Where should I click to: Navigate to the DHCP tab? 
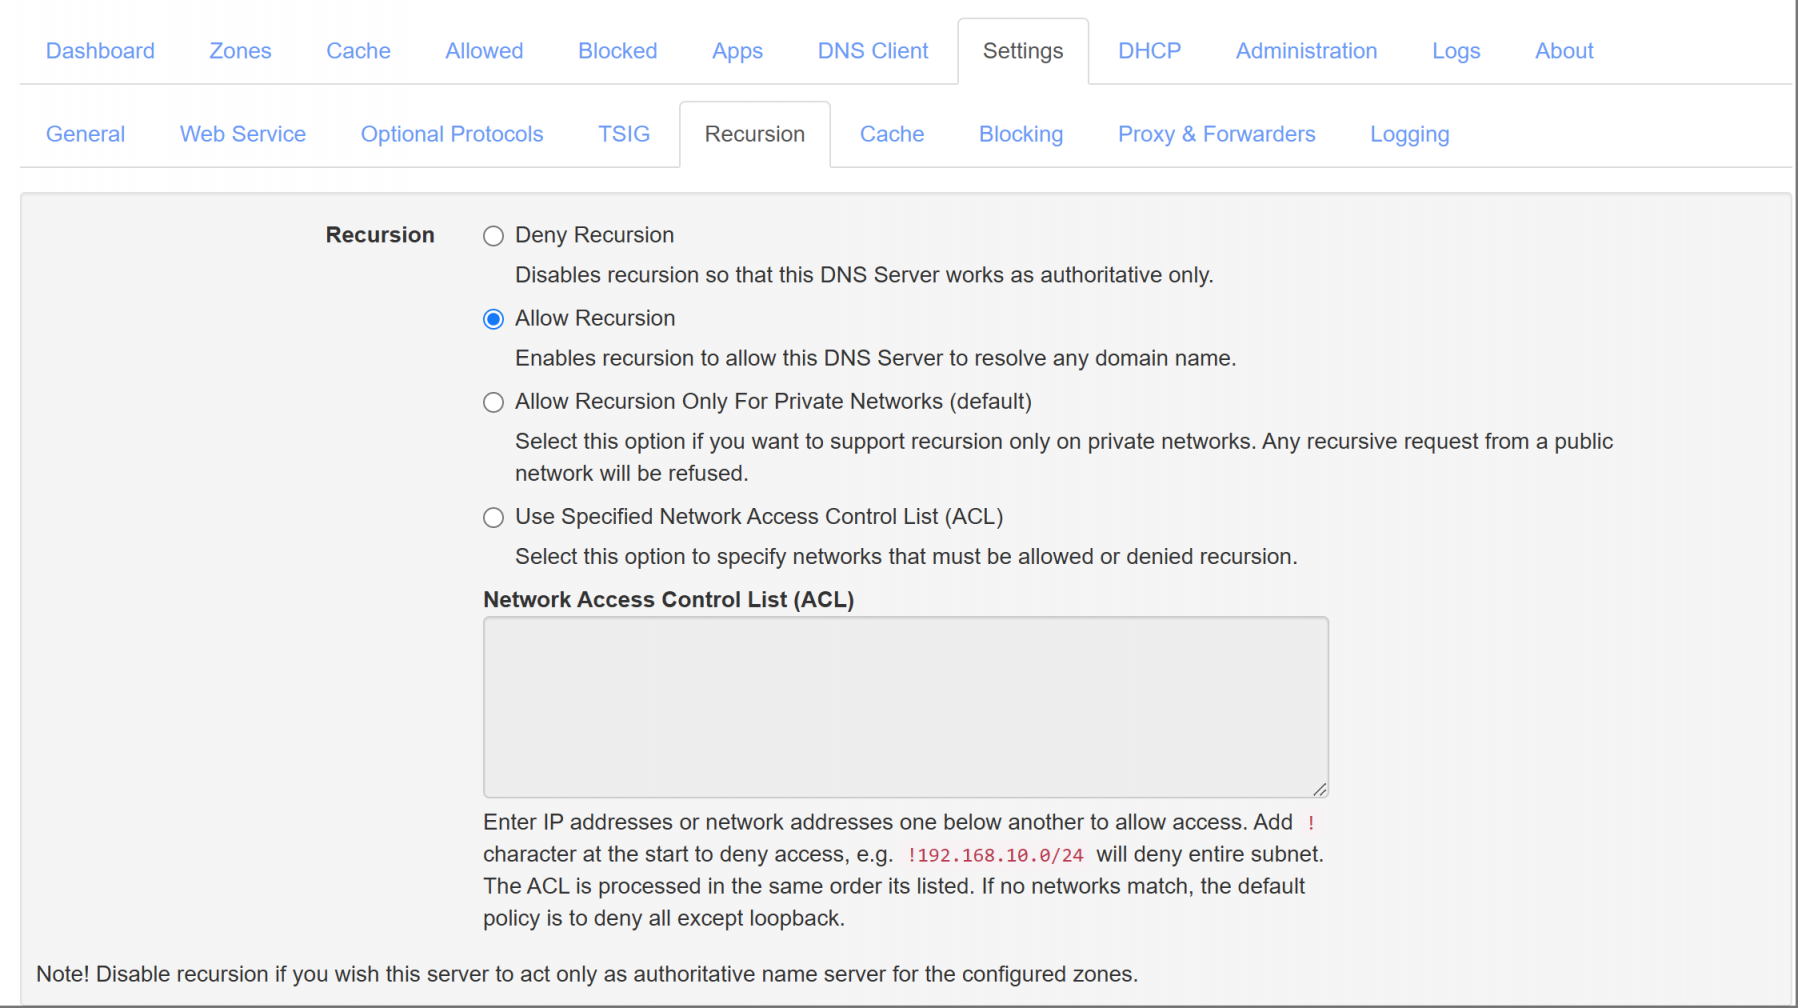1149,50
